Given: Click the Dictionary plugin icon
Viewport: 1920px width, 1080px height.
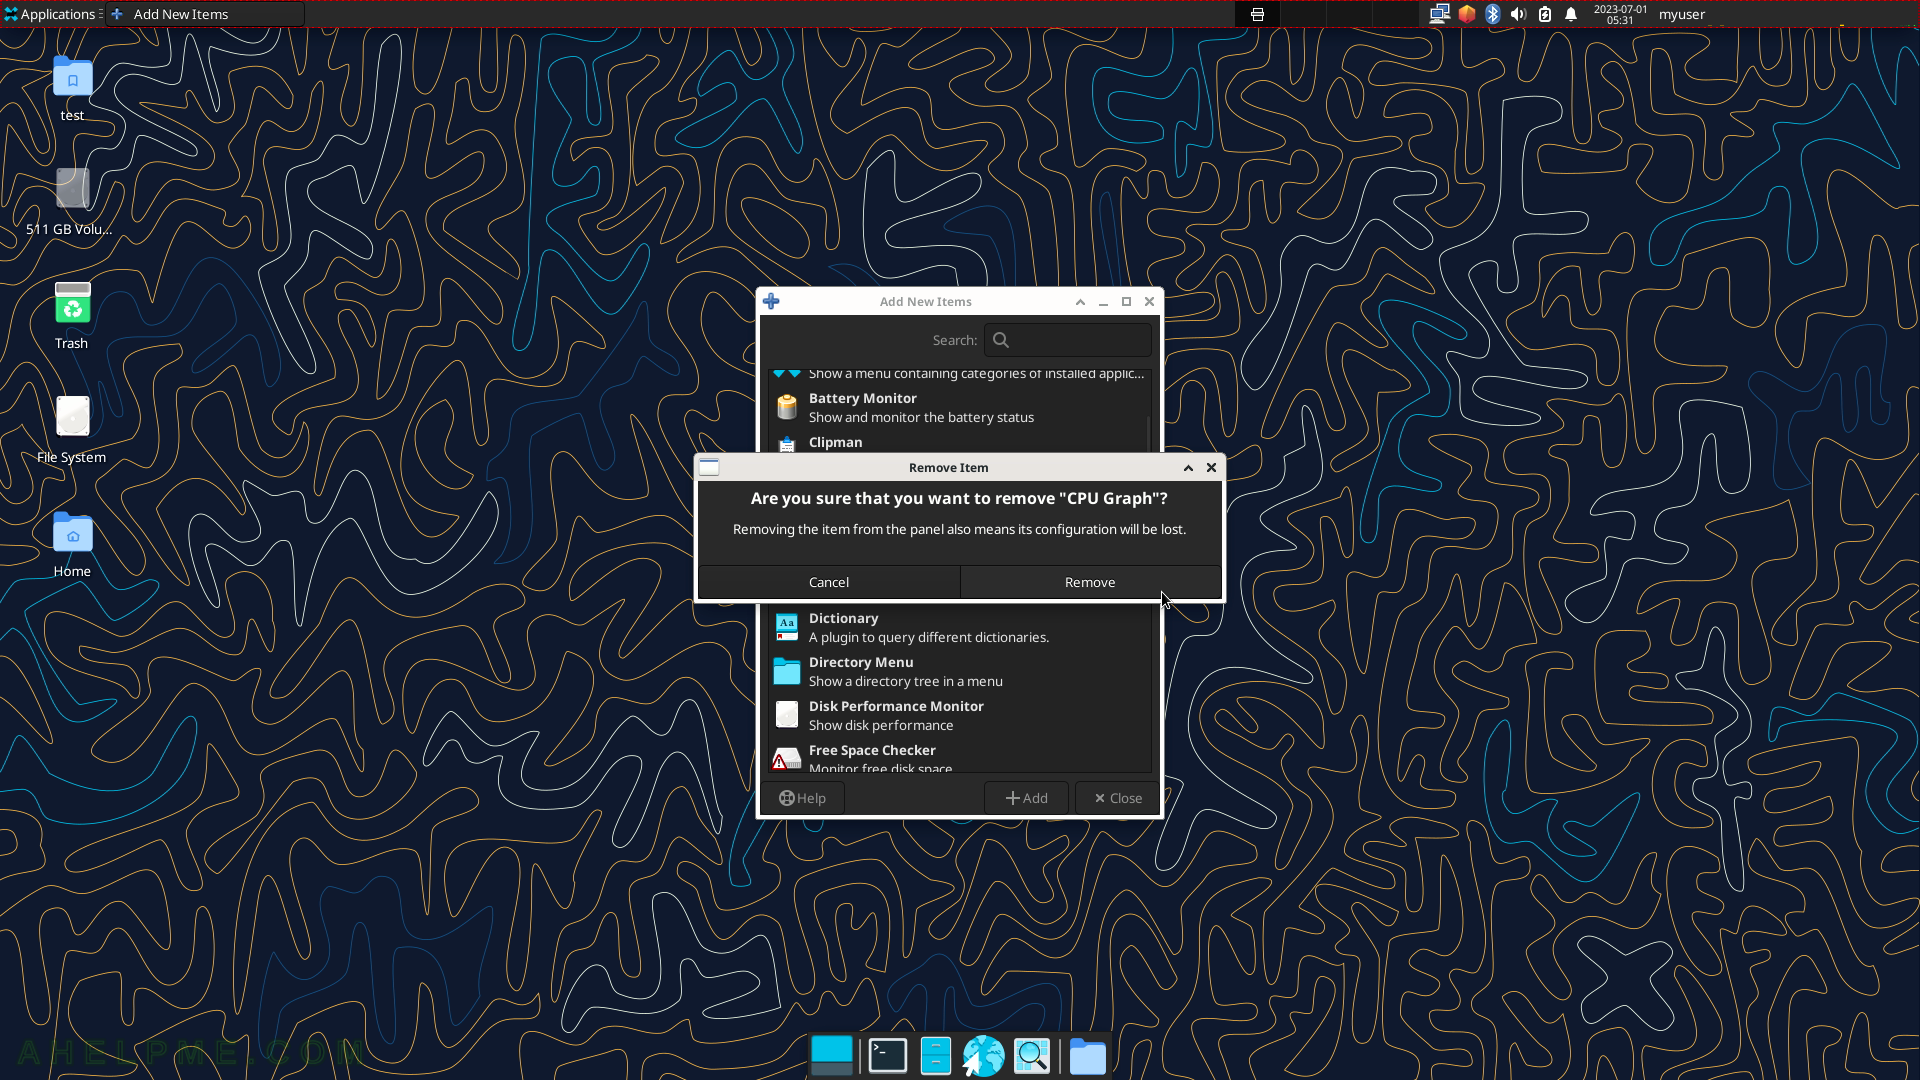Looking at the screenshot, I should (787, 627).
